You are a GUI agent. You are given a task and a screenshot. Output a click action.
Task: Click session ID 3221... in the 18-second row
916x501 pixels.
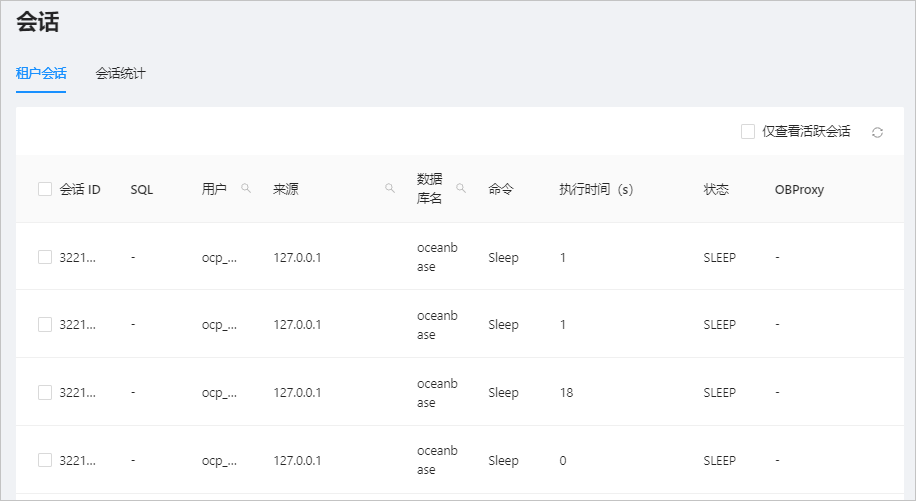[77, 392]
